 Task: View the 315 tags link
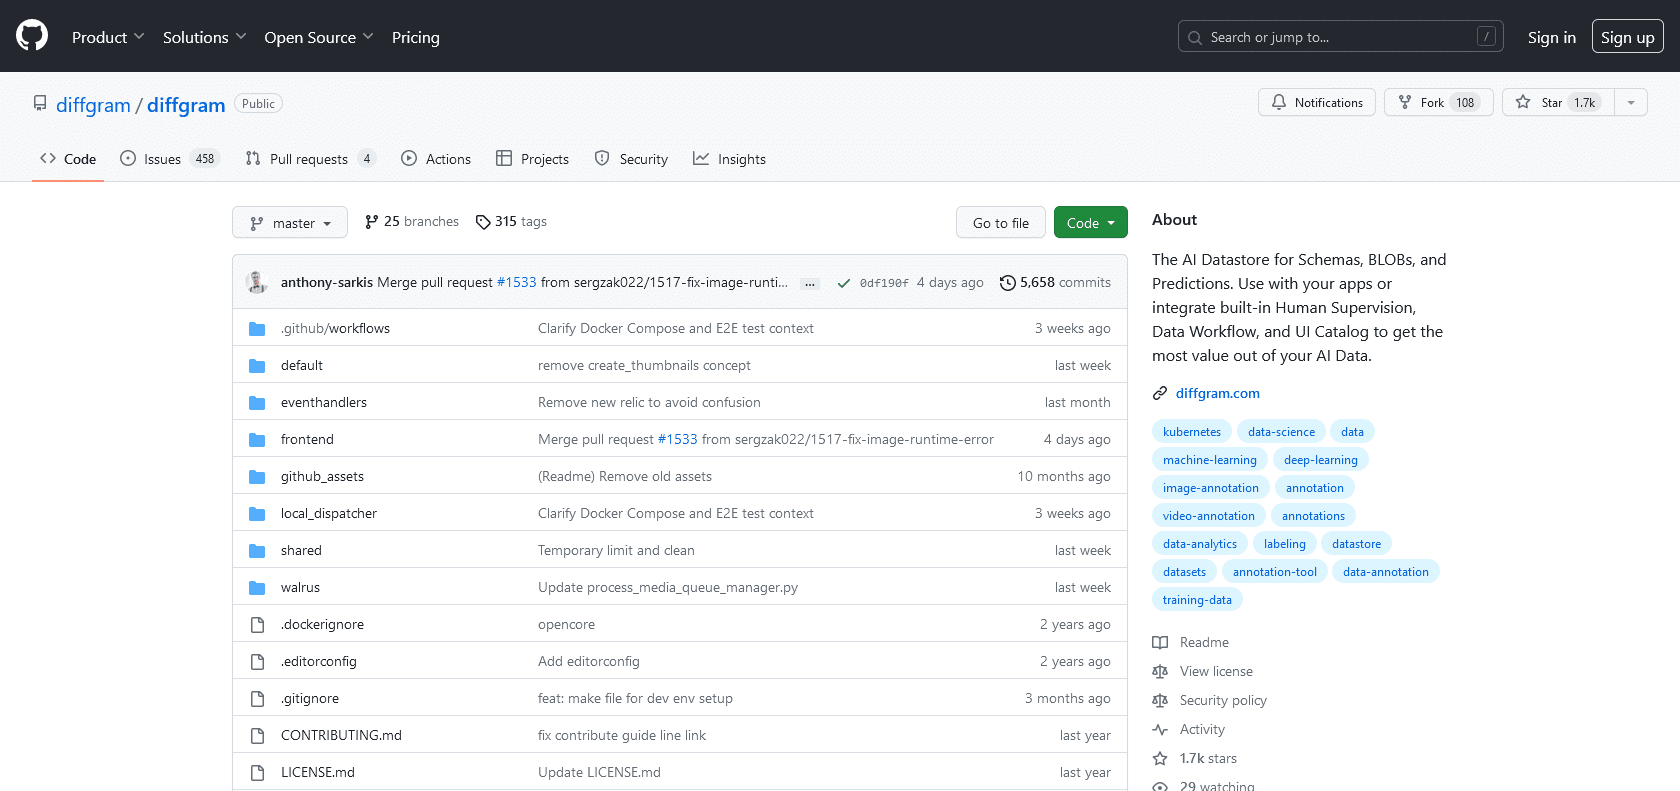coord(512,222)
